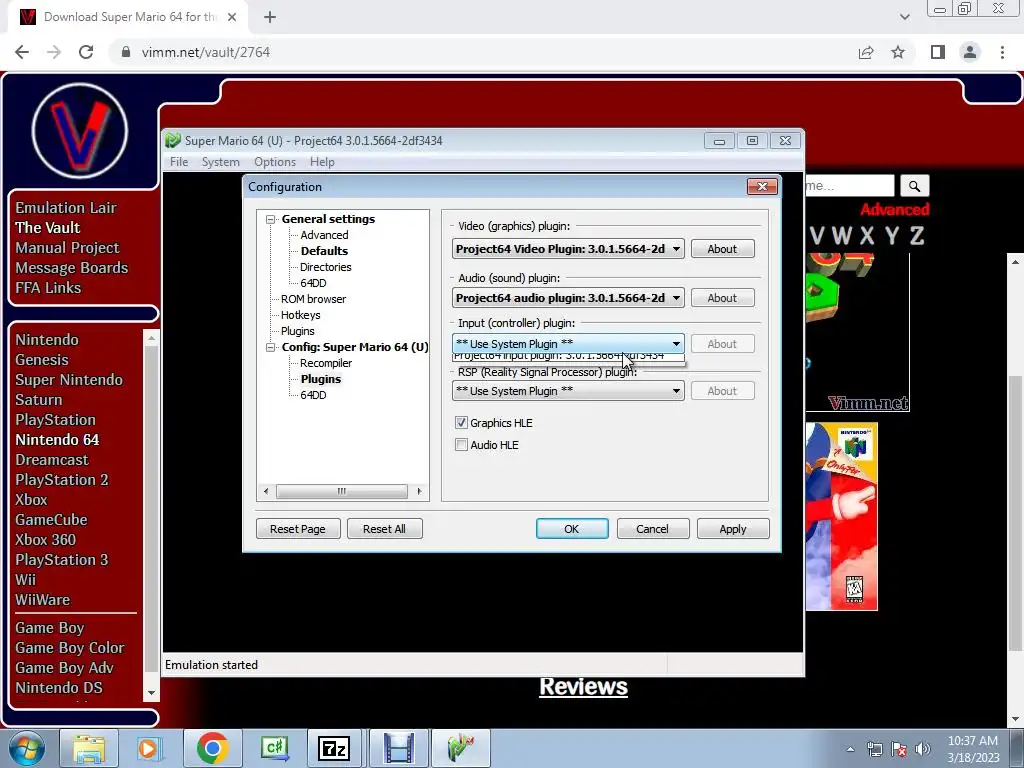
Task: Open Windows Explorer from the taskbar
Action: click(89, 748)
